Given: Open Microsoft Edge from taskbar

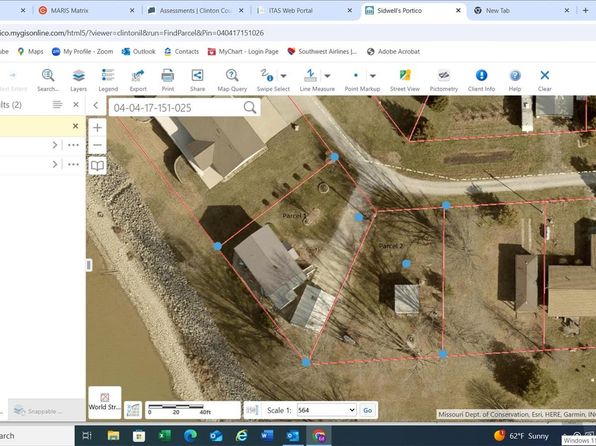Looking at the screenshot, I should pyautogui.click(x=190, y=435).
